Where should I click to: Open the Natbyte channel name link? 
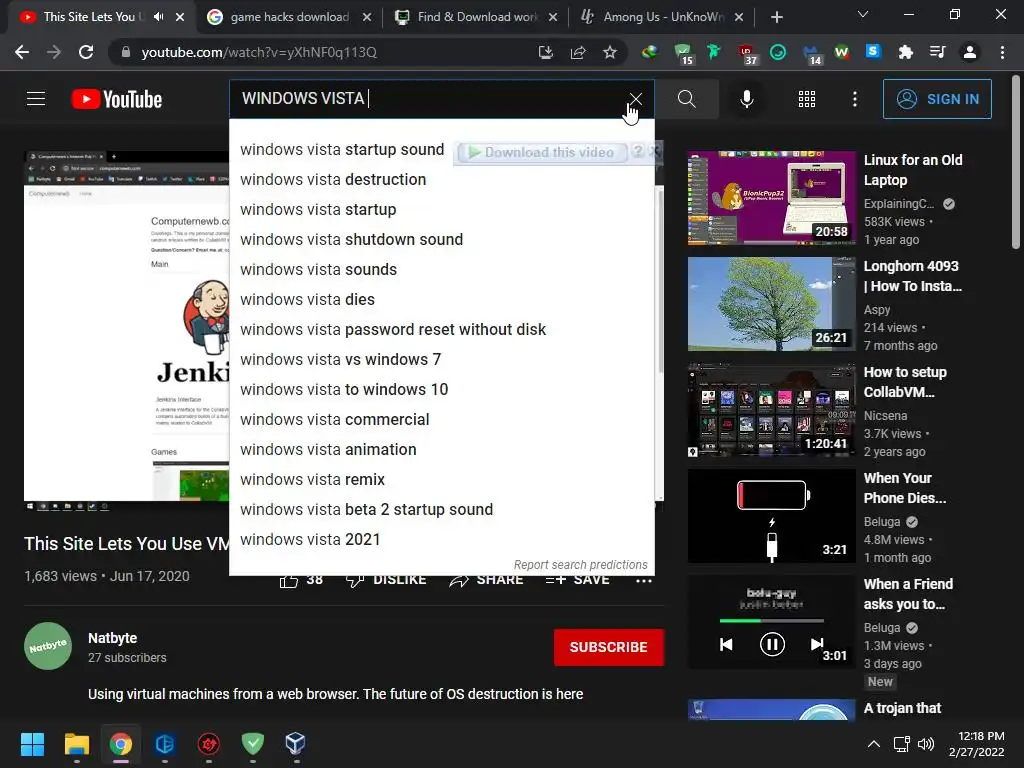pos(112,638)
